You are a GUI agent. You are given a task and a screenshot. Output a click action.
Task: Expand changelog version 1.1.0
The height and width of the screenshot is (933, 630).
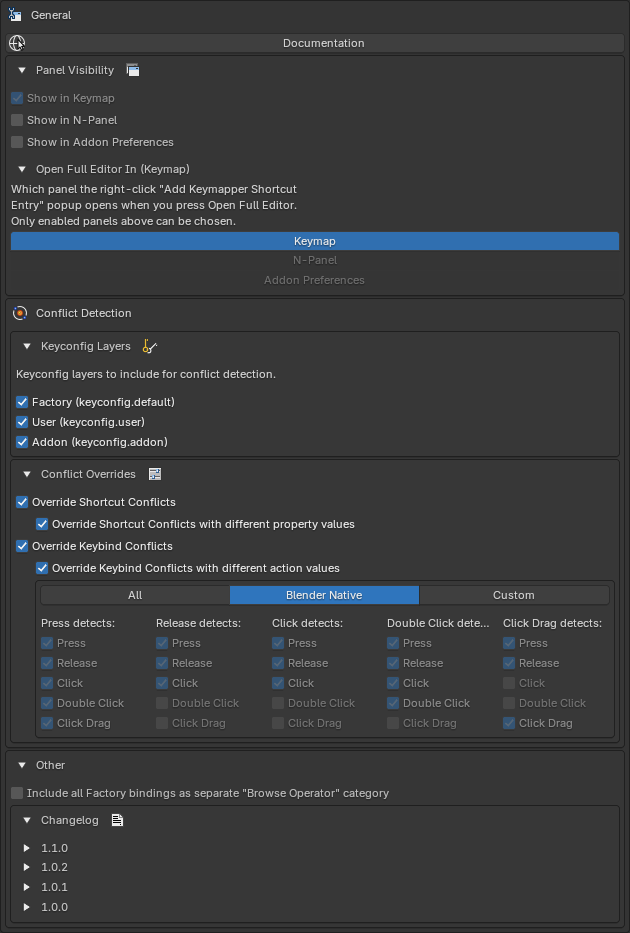point(27,848)
